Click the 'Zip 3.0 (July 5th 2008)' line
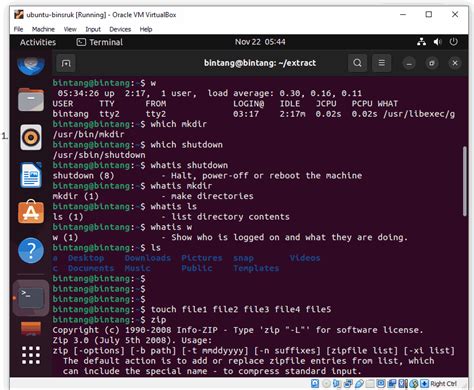The image size is (474, 390). point(132,340)
